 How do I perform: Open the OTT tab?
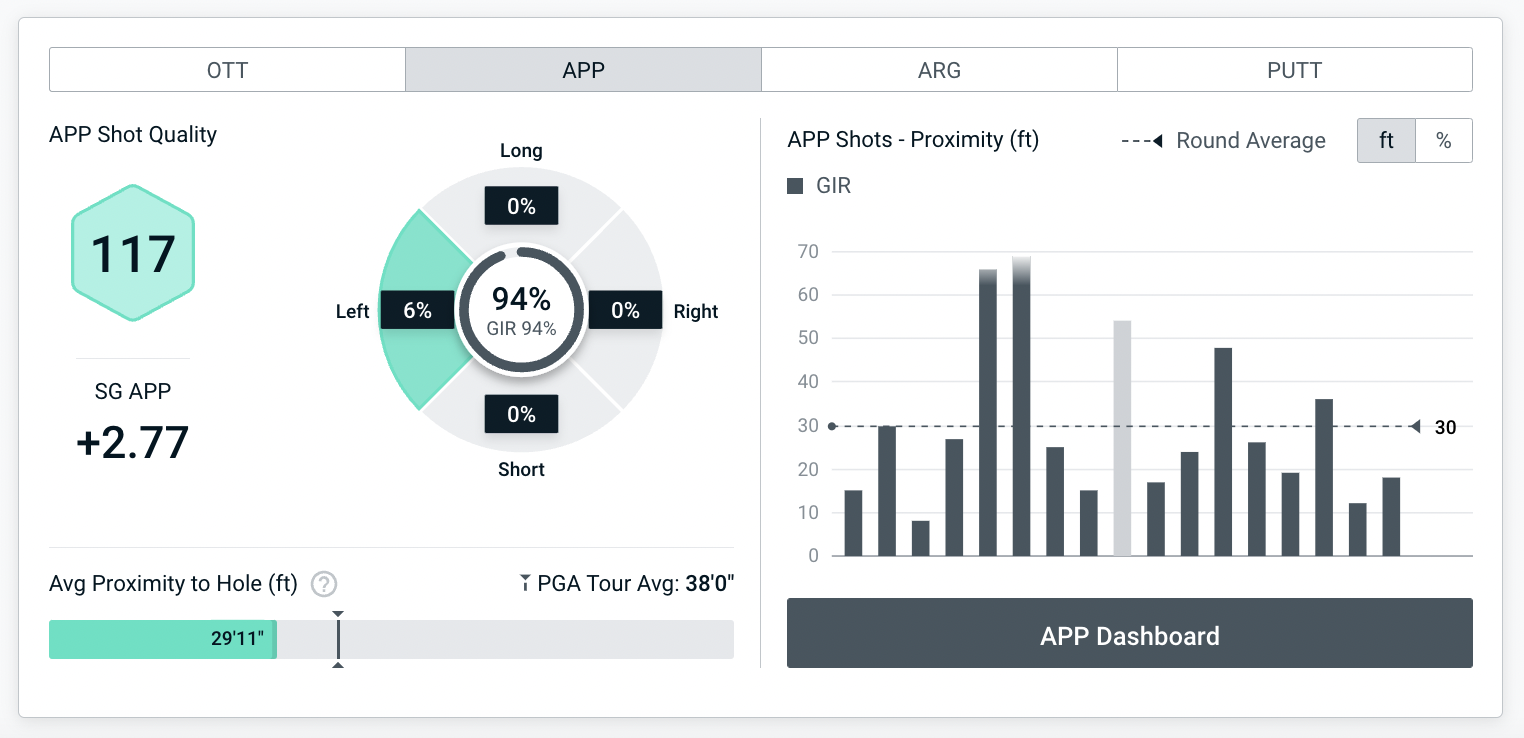227,70
